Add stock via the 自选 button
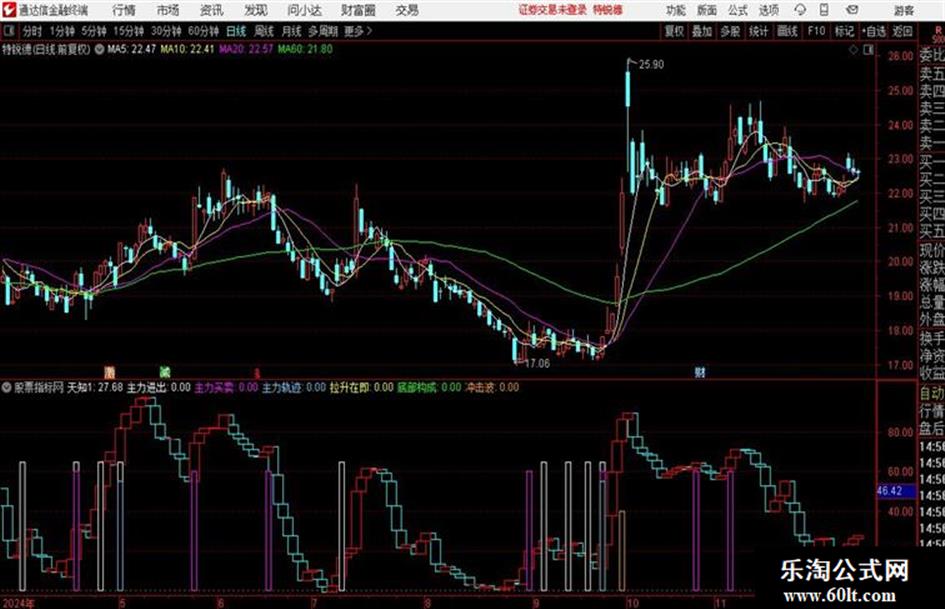The height and width of the screenshot is (609, 945). [x=874, y=31]
